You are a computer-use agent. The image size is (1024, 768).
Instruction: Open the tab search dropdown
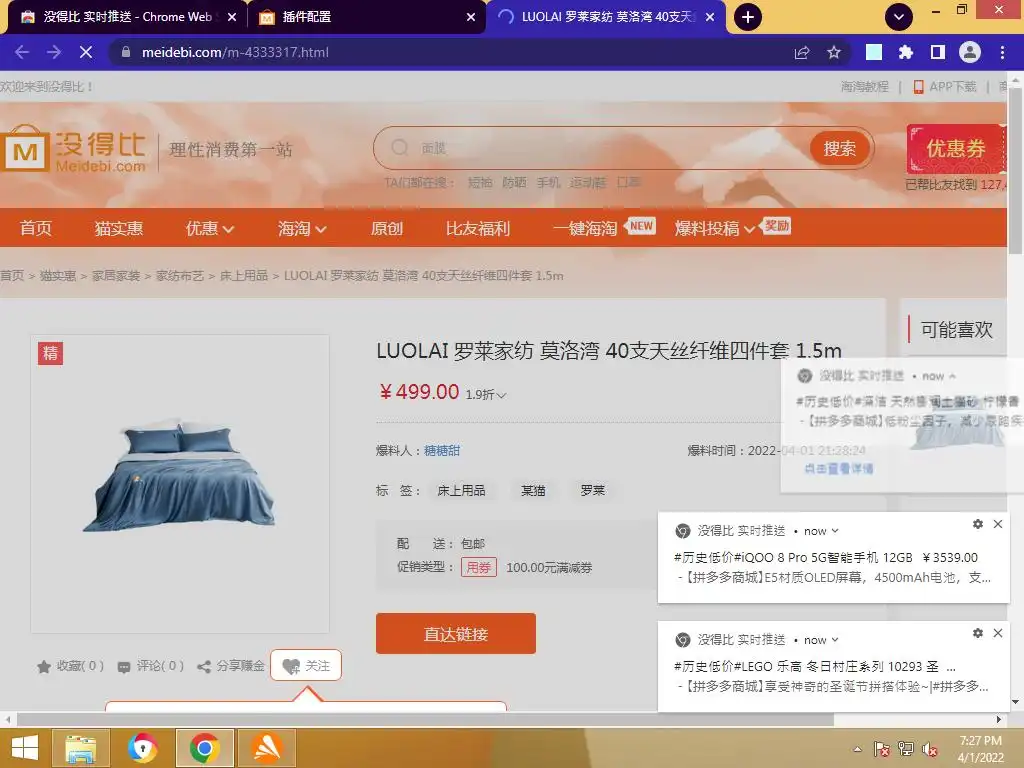coord(899,17)
